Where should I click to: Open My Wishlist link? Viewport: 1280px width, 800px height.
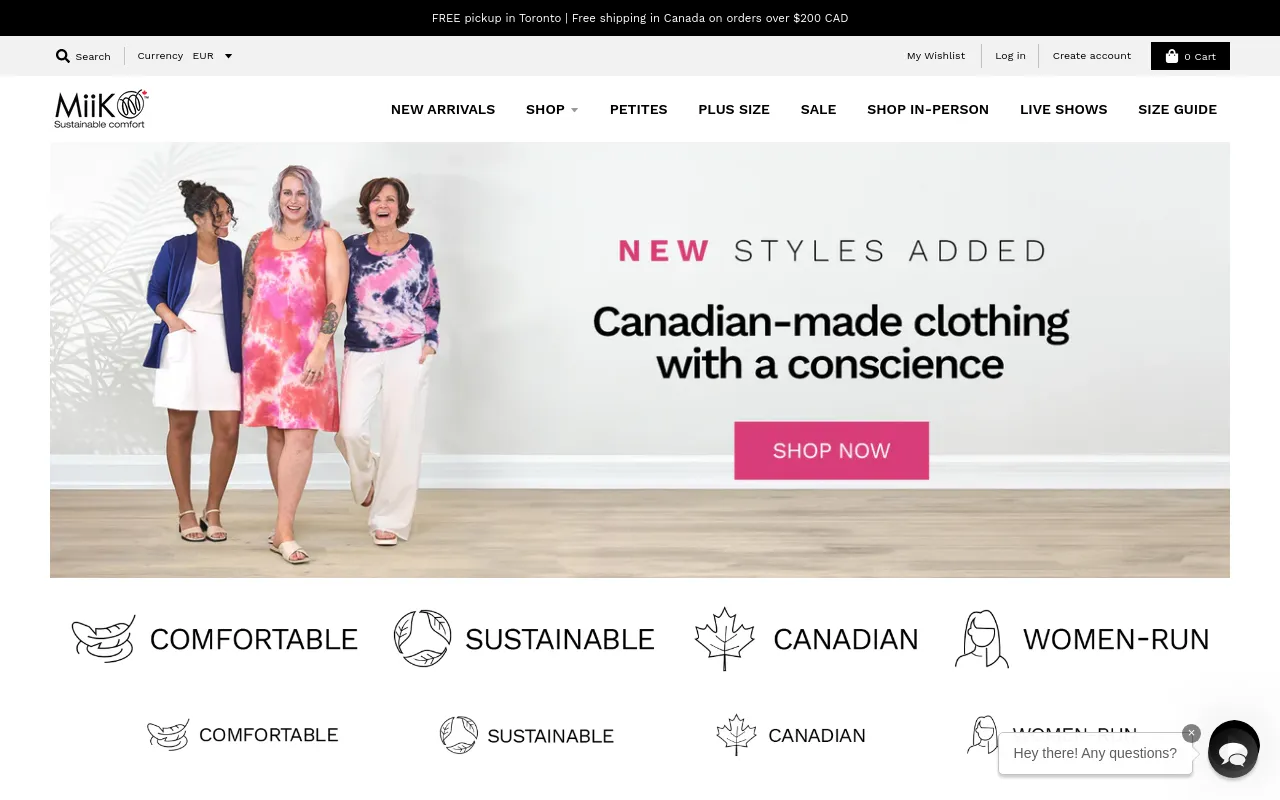point(936,56)
